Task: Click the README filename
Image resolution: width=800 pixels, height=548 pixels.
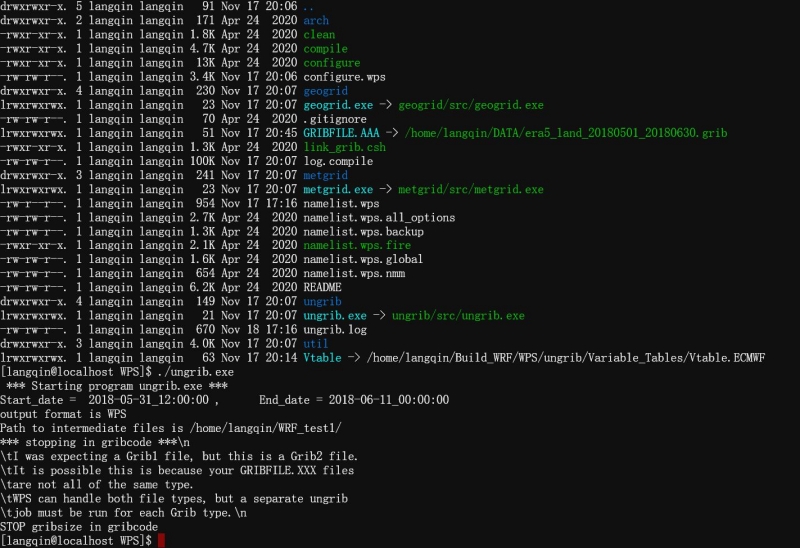Action: (322, 288)
